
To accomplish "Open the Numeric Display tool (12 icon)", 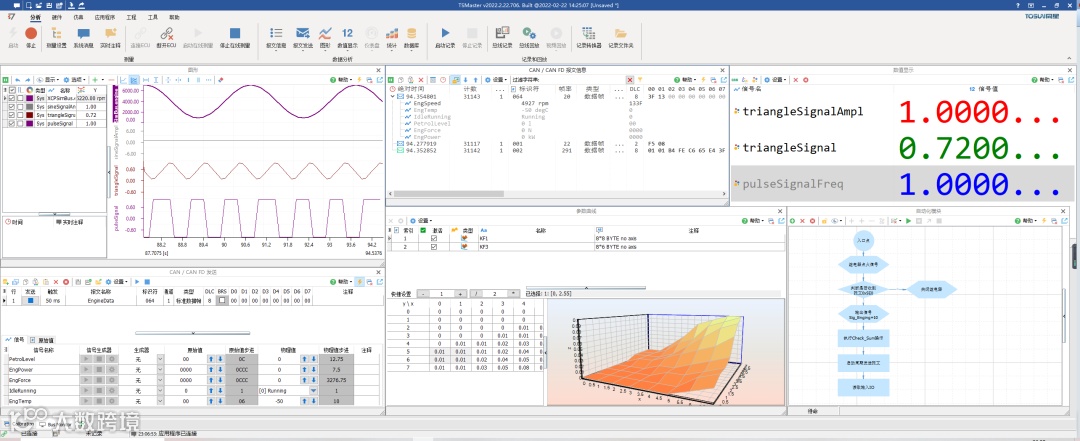I will click(347, 35).
